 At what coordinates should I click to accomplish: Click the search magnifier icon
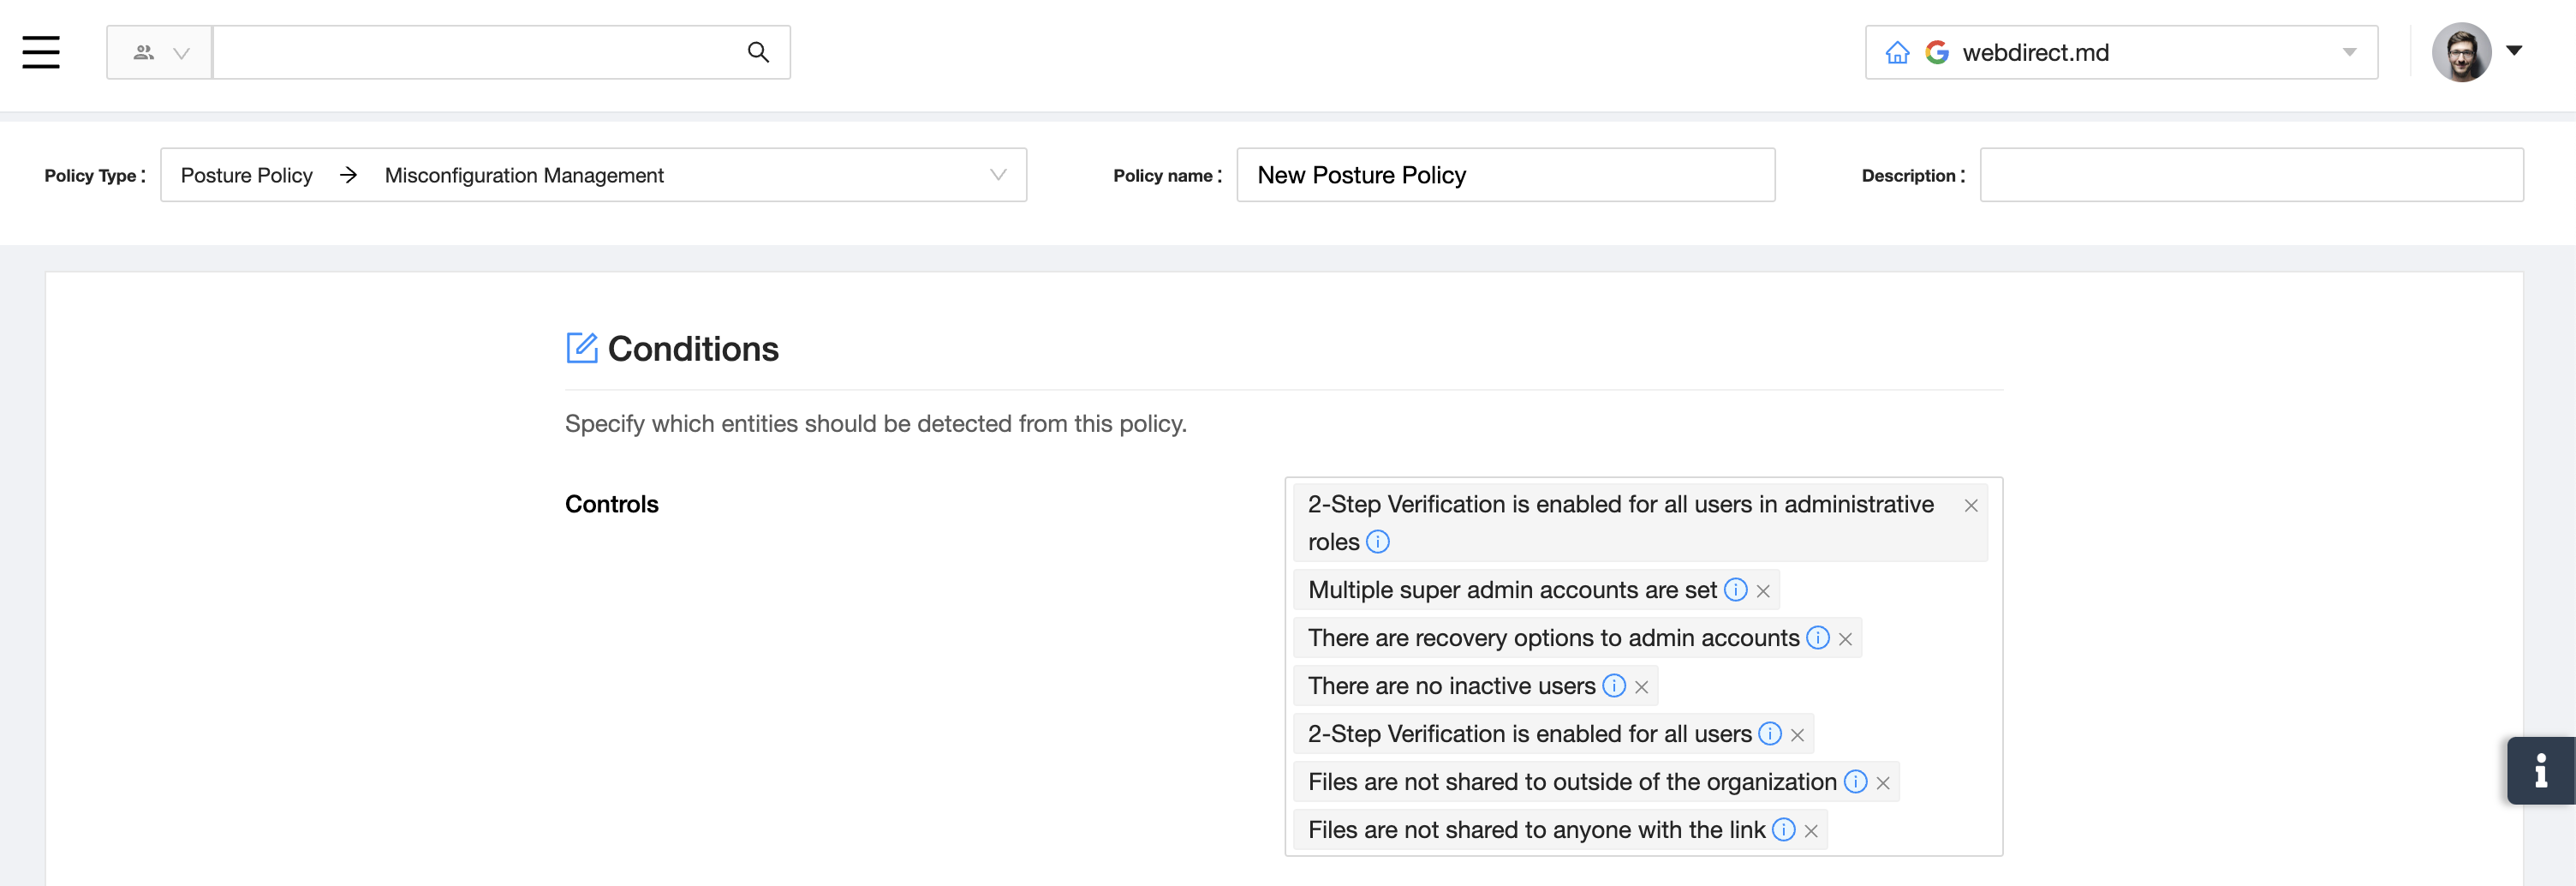(x=758, y=52)
